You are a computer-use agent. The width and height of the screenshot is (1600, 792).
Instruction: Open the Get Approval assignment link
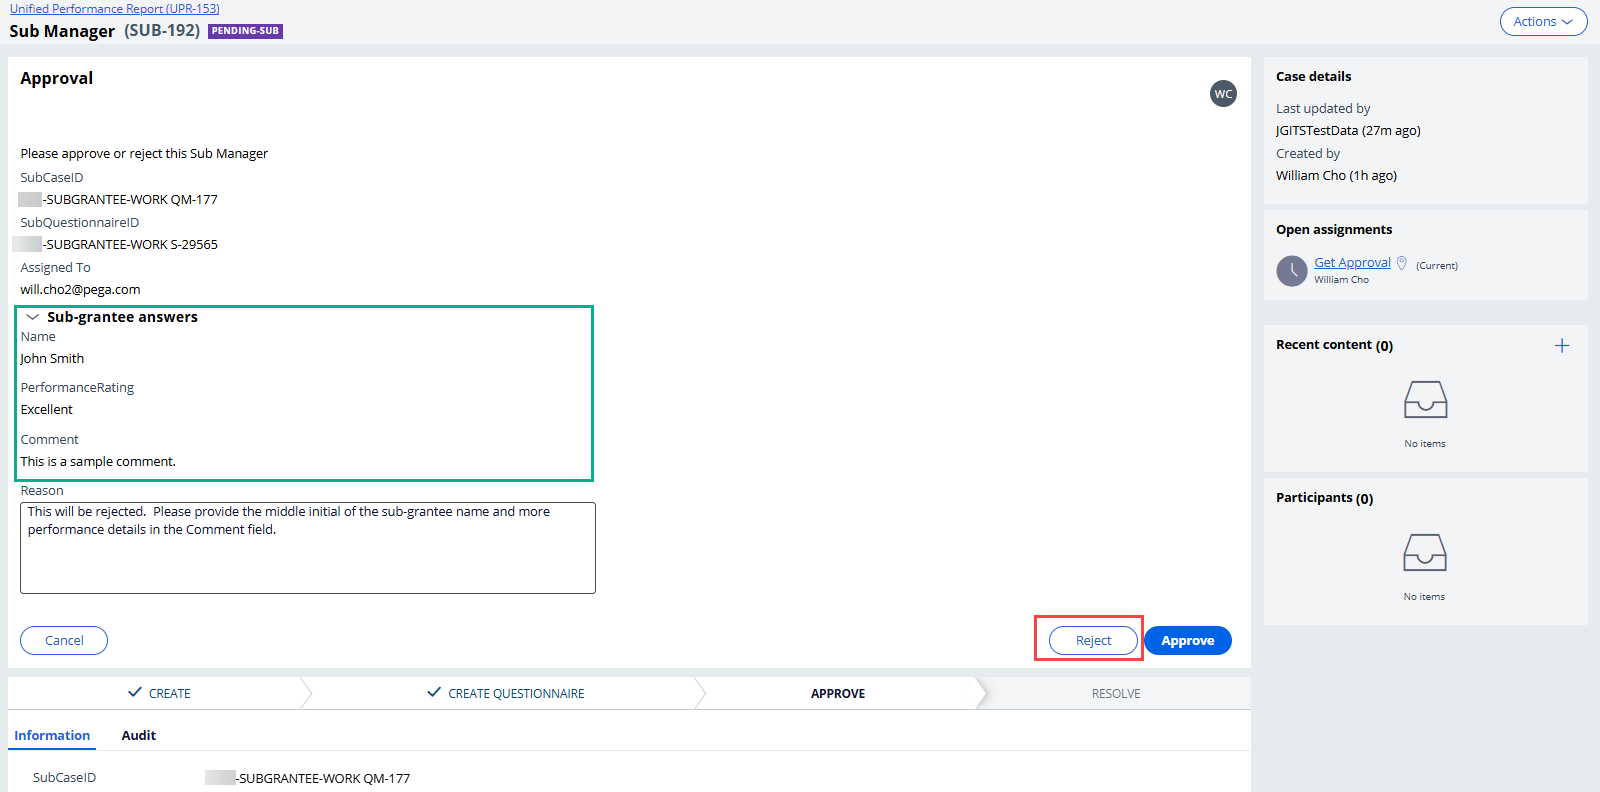1352,263
